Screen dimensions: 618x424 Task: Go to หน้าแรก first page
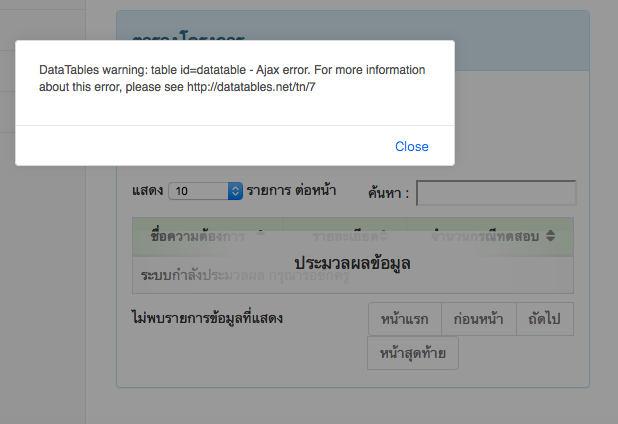click(x=405, y=319)
